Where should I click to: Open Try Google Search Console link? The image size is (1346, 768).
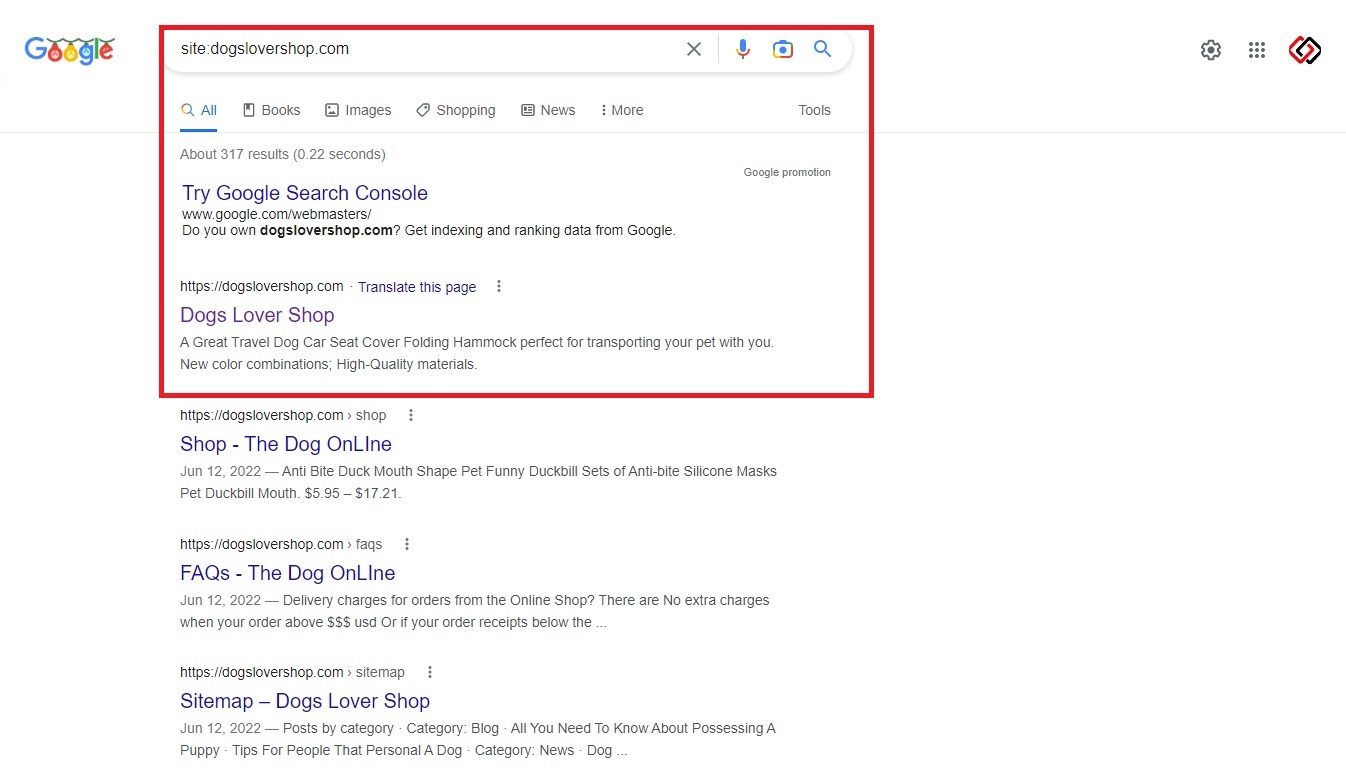(x=305, y=193)
